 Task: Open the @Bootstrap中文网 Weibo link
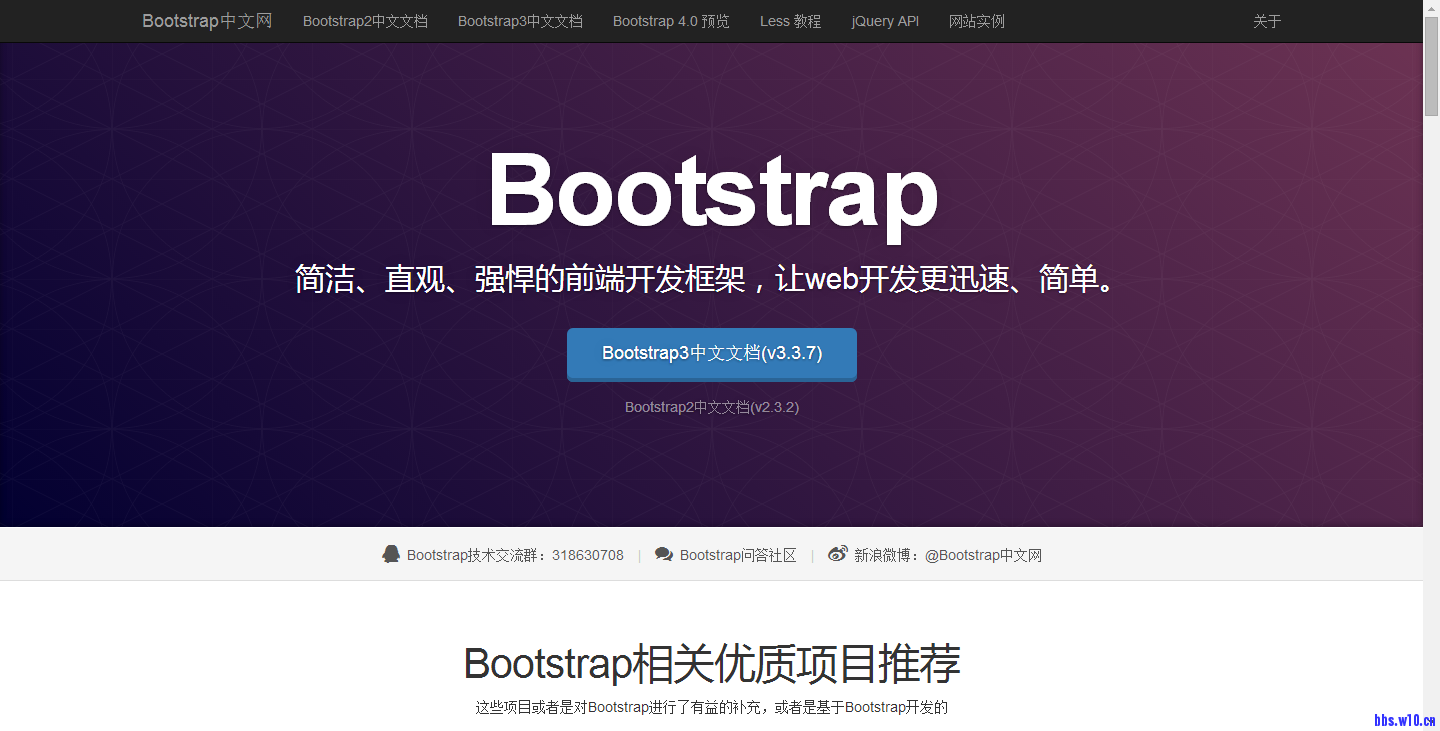coord(983,555)
